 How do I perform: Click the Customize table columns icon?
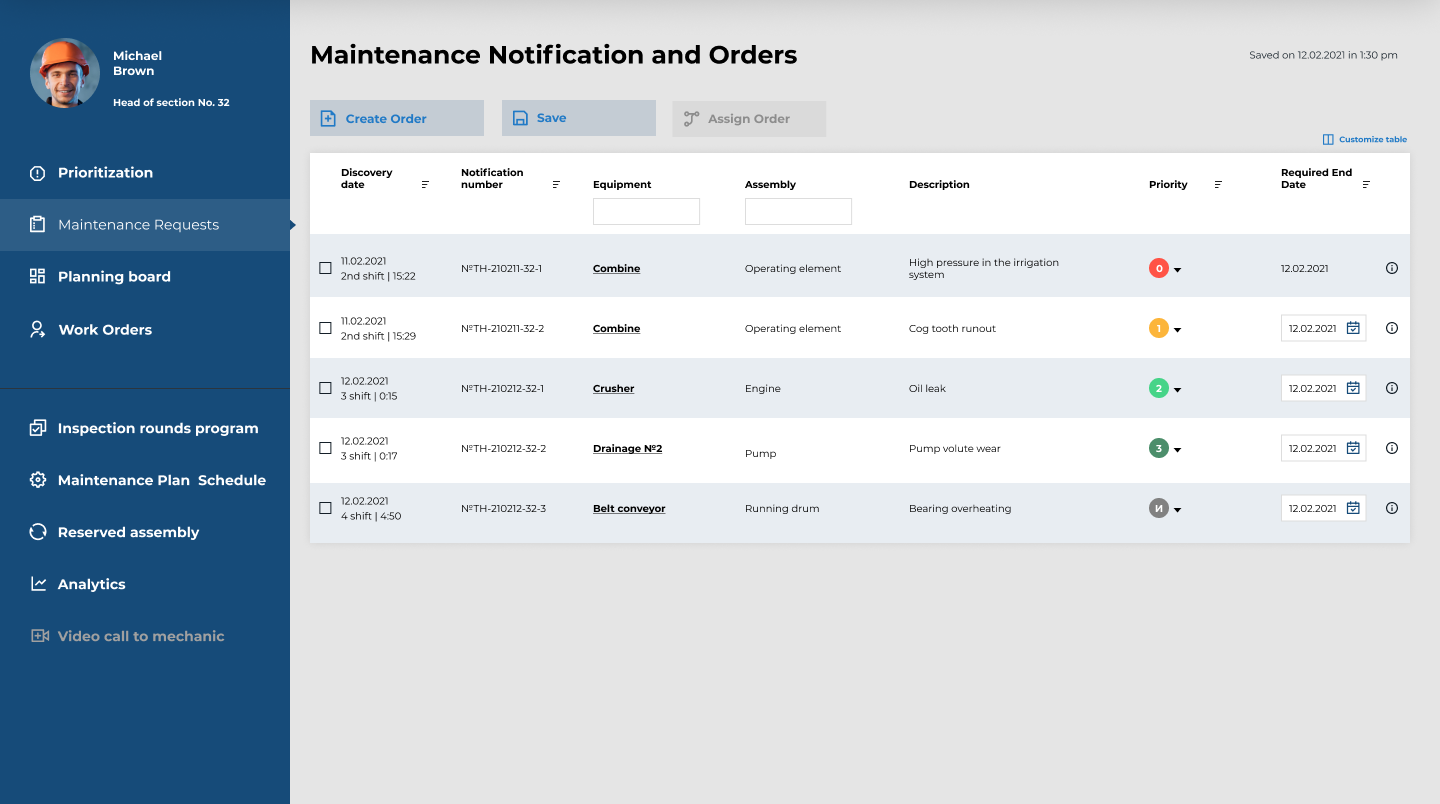pyautogui.click(x=1328, y=140)
